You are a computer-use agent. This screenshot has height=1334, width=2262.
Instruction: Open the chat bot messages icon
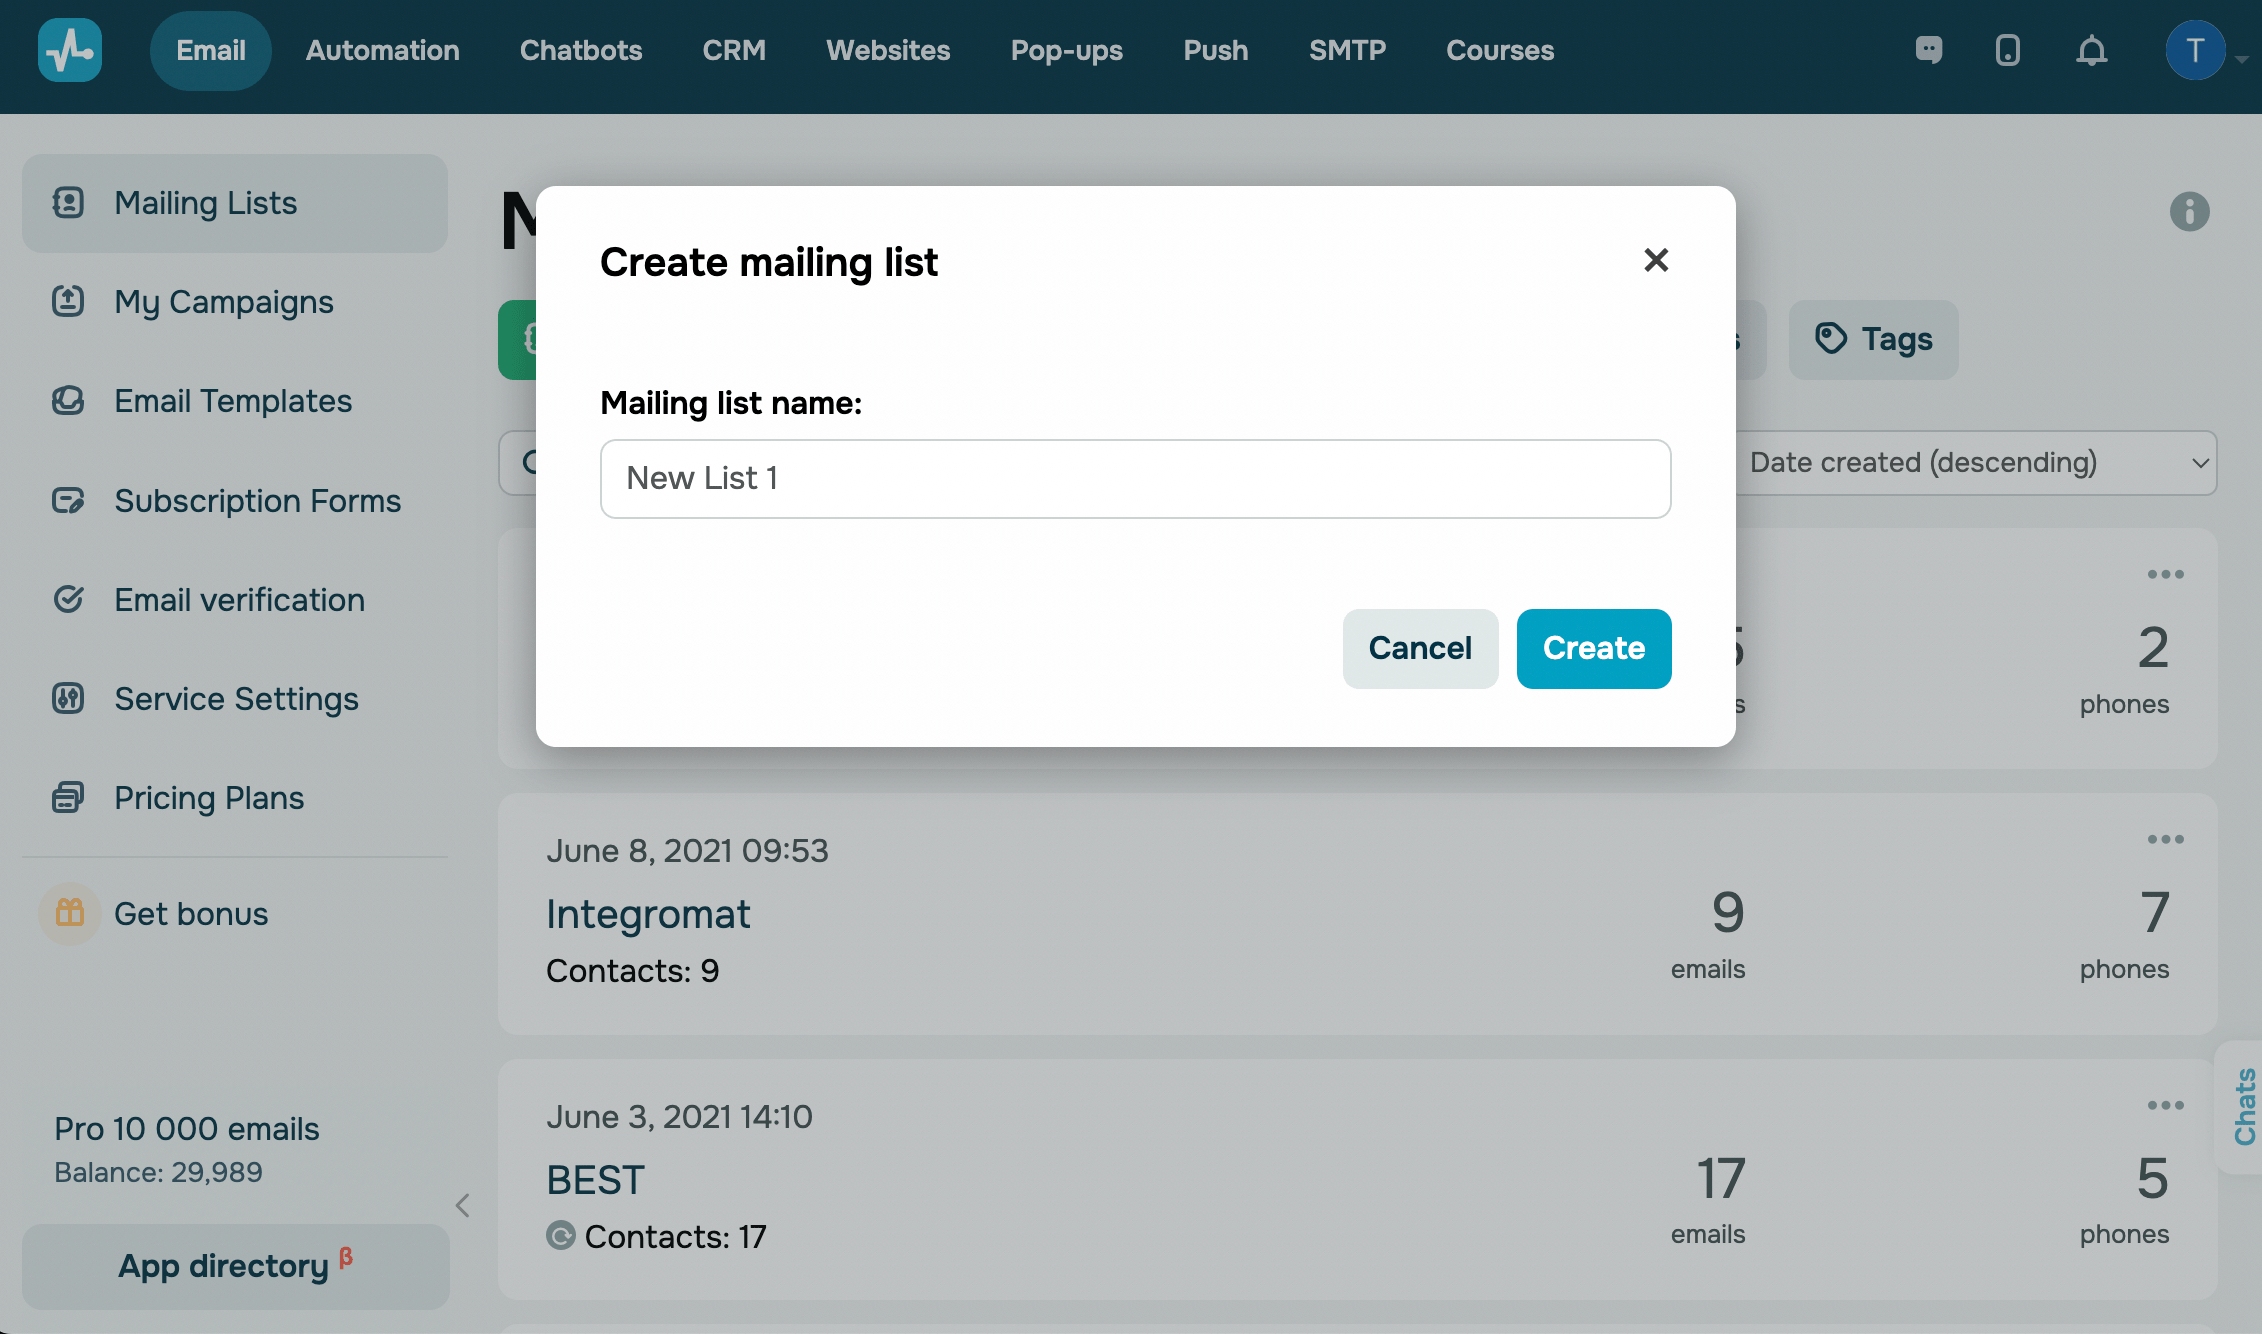click(x=1928, y=50)
